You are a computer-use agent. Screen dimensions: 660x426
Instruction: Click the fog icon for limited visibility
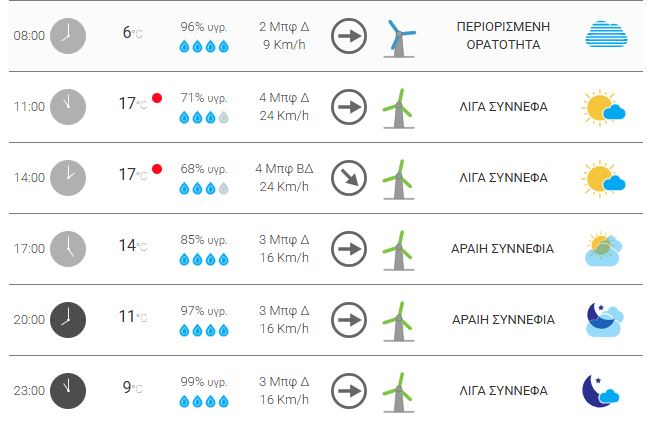(x=606, y=35)
